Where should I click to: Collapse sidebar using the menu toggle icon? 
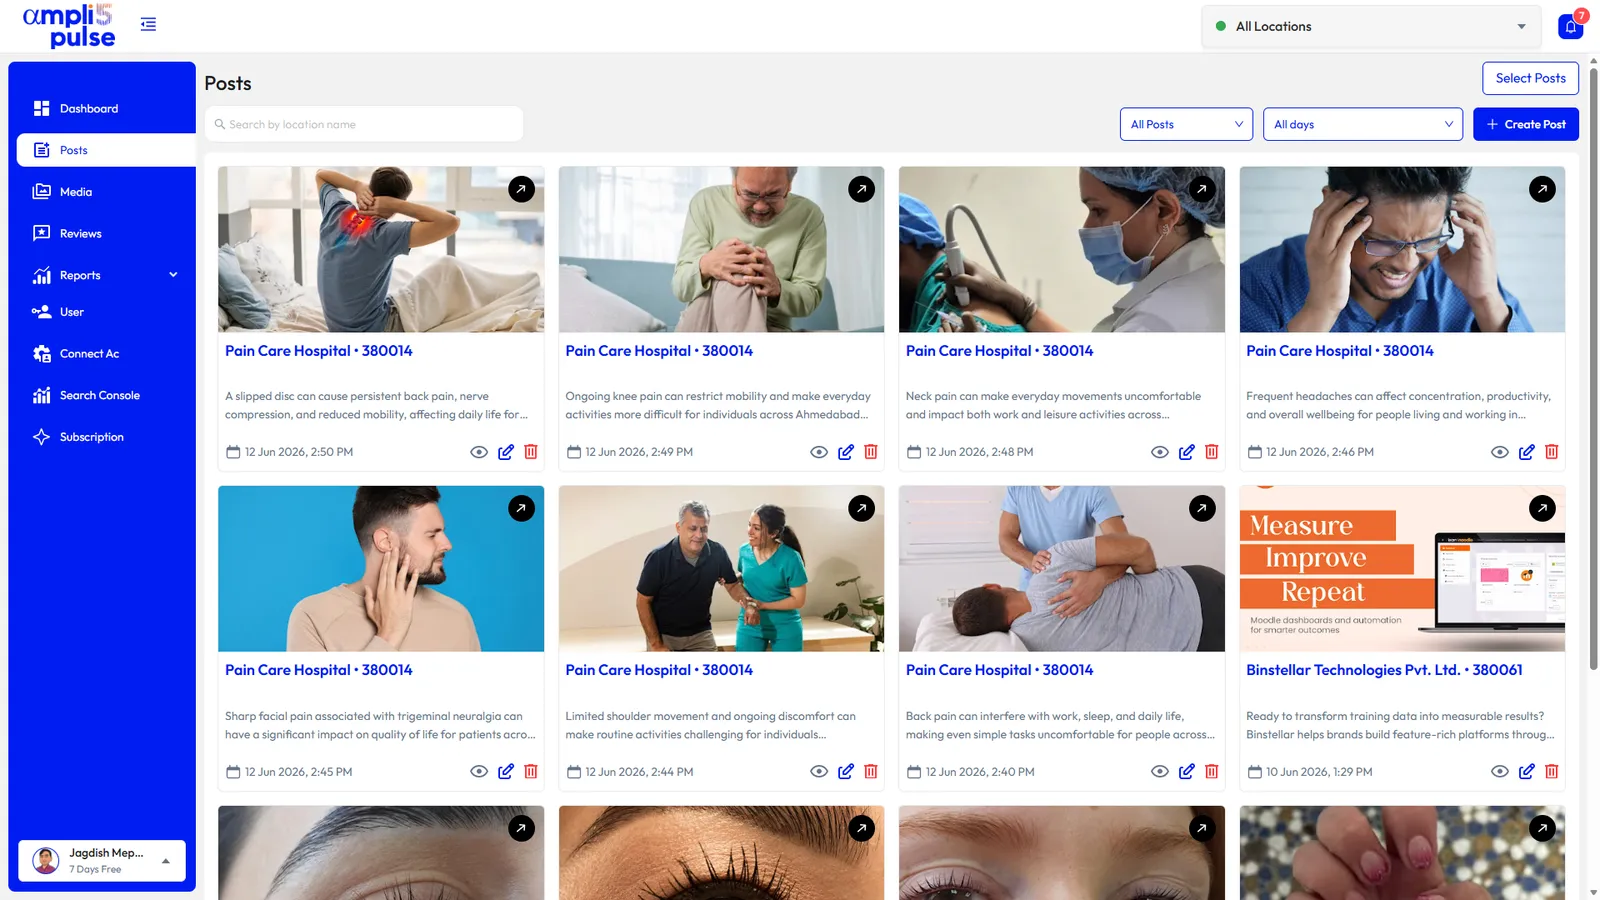pyautogui.click(x=148, y=24)
